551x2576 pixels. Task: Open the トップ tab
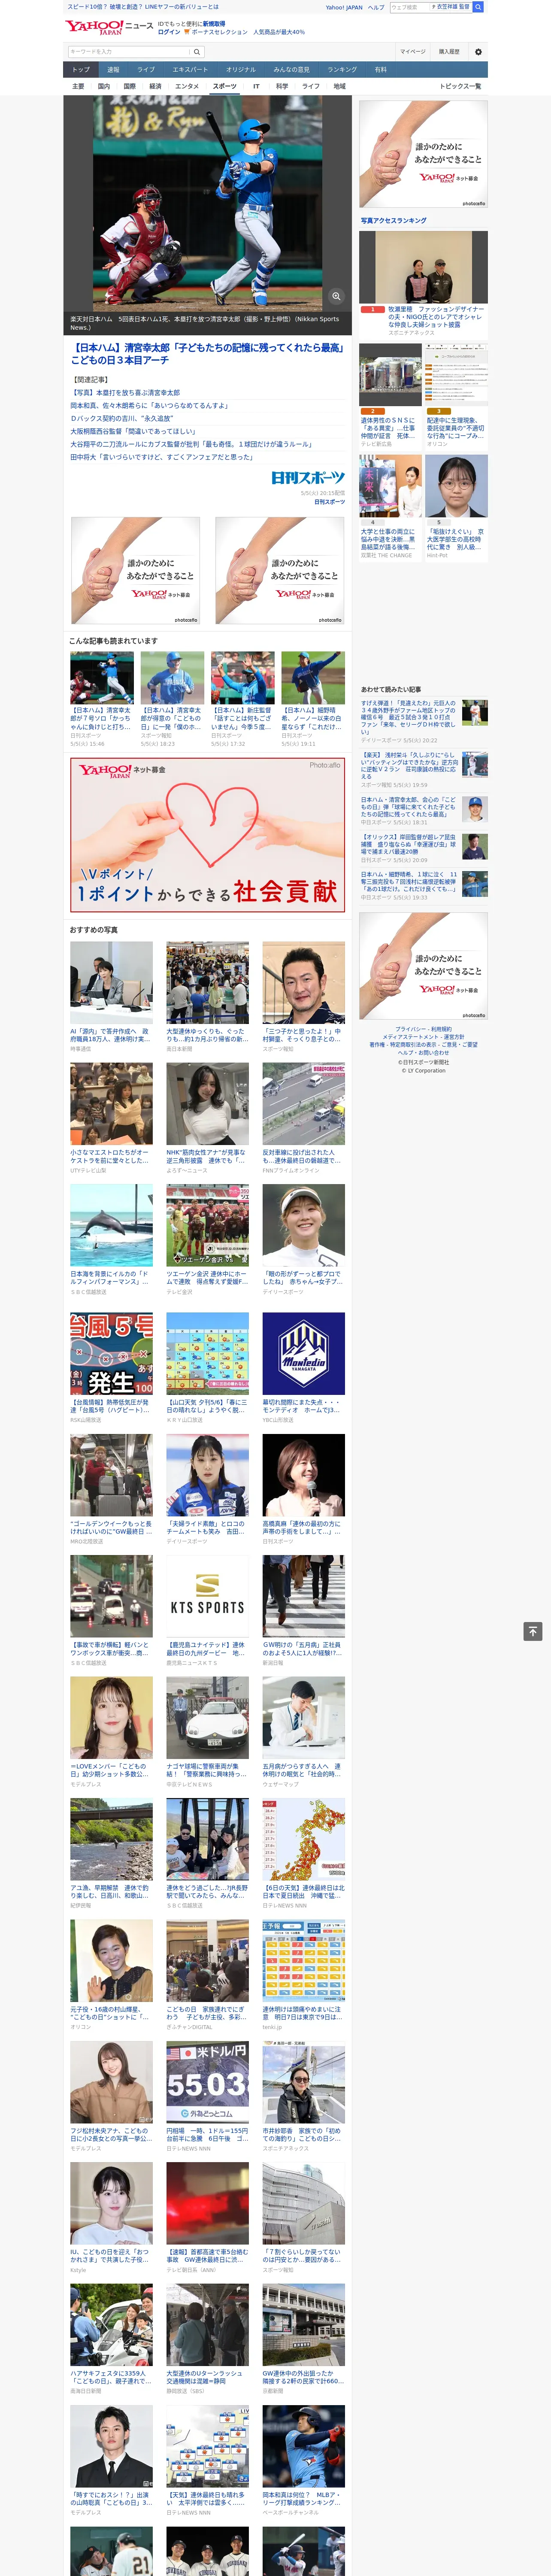(81, 70)
